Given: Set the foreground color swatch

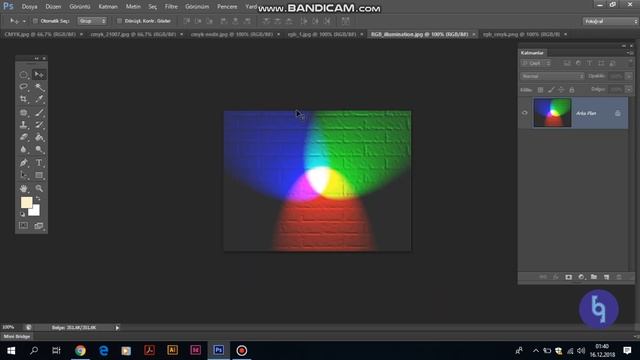Looking at the screenshot, I should pyautogui.click(x=26, y=202).
